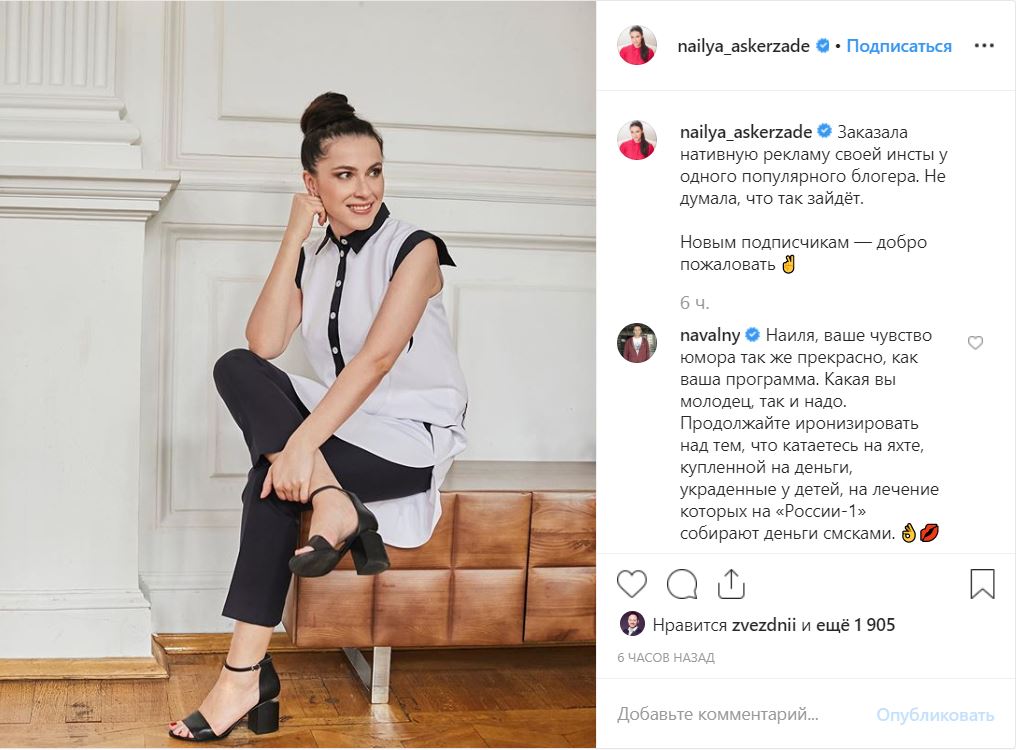Open the three-dots more options menu
Viewport: 1016px width, 750px height.
pyautogui.click(x=984, y=45)
